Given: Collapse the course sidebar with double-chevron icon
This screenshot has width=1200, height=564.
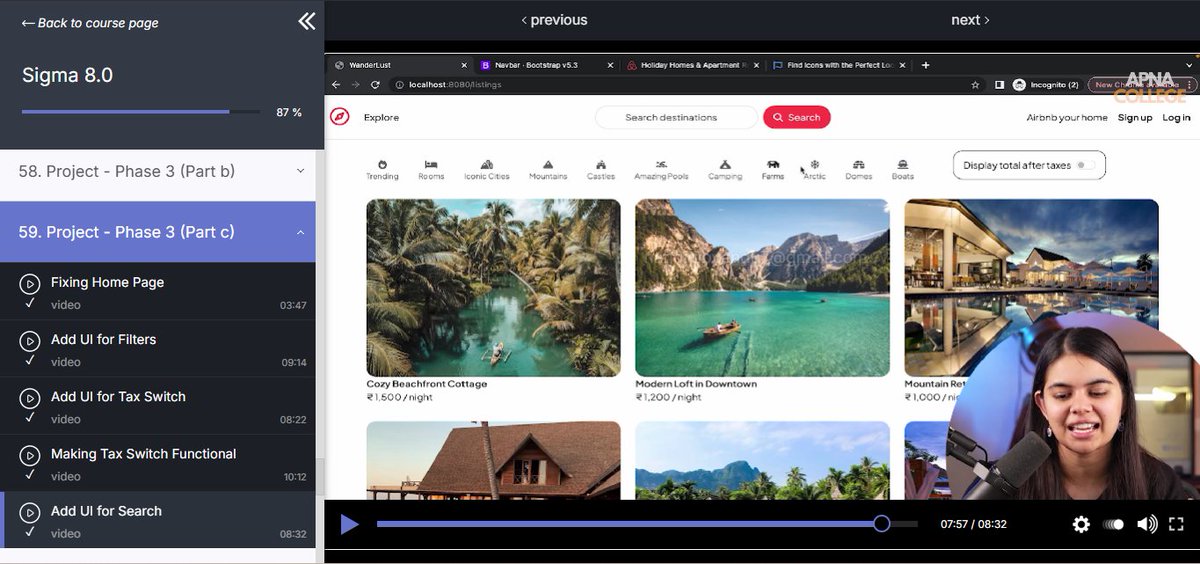Looking at the screenshot, I should pos(307,21).
